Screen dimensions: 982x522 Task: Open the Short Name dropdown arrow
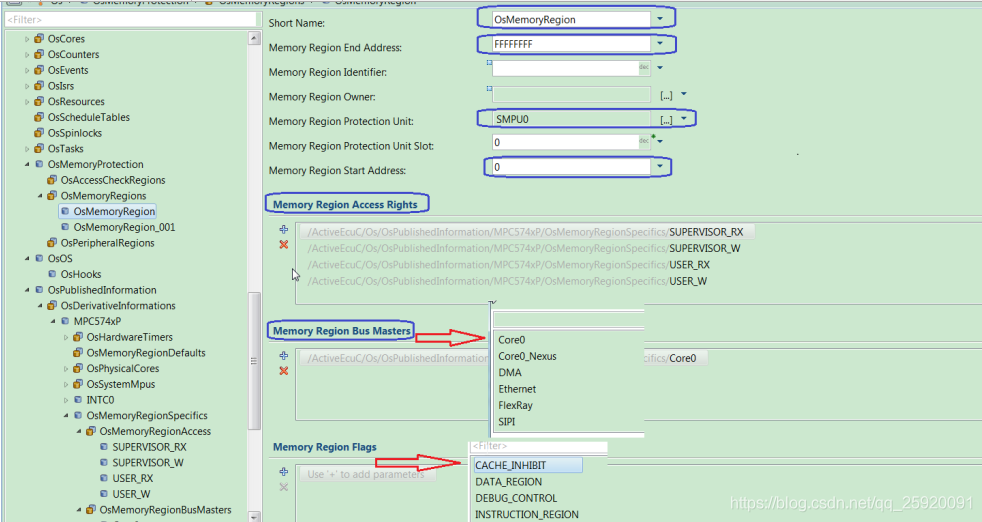click(x=660, y=19)
